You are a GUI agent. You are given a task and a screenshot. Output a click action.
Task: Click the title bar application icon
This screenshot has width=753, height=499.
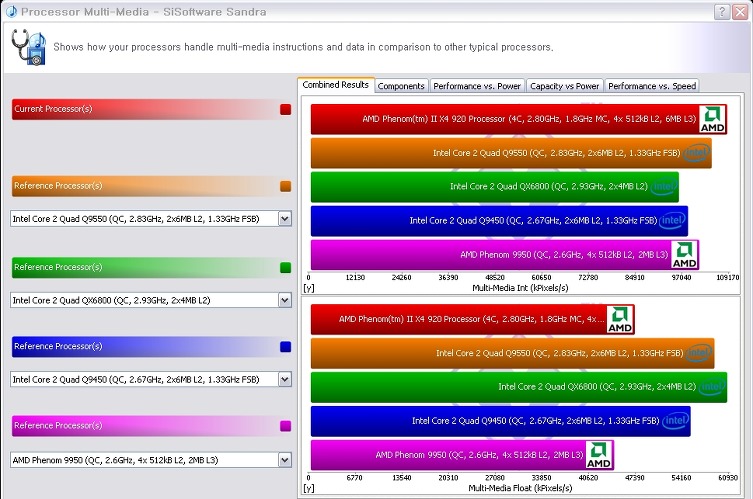[12, 12]
